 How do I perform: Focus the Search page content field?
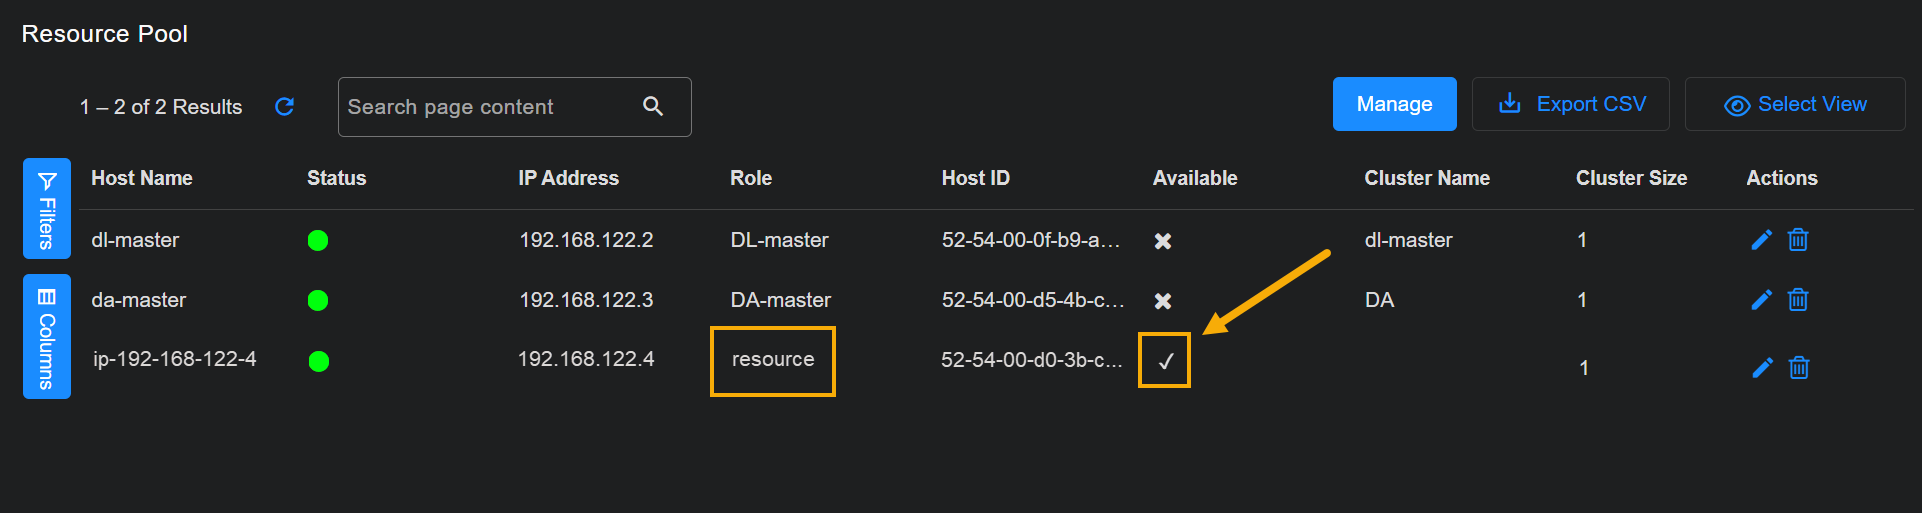[x=490, y=107]
